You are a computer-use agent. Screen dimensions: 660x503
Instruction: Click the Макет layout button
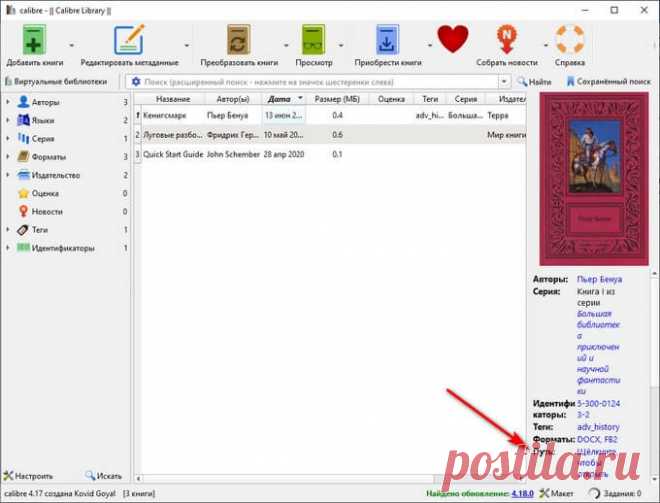[556, 493]
